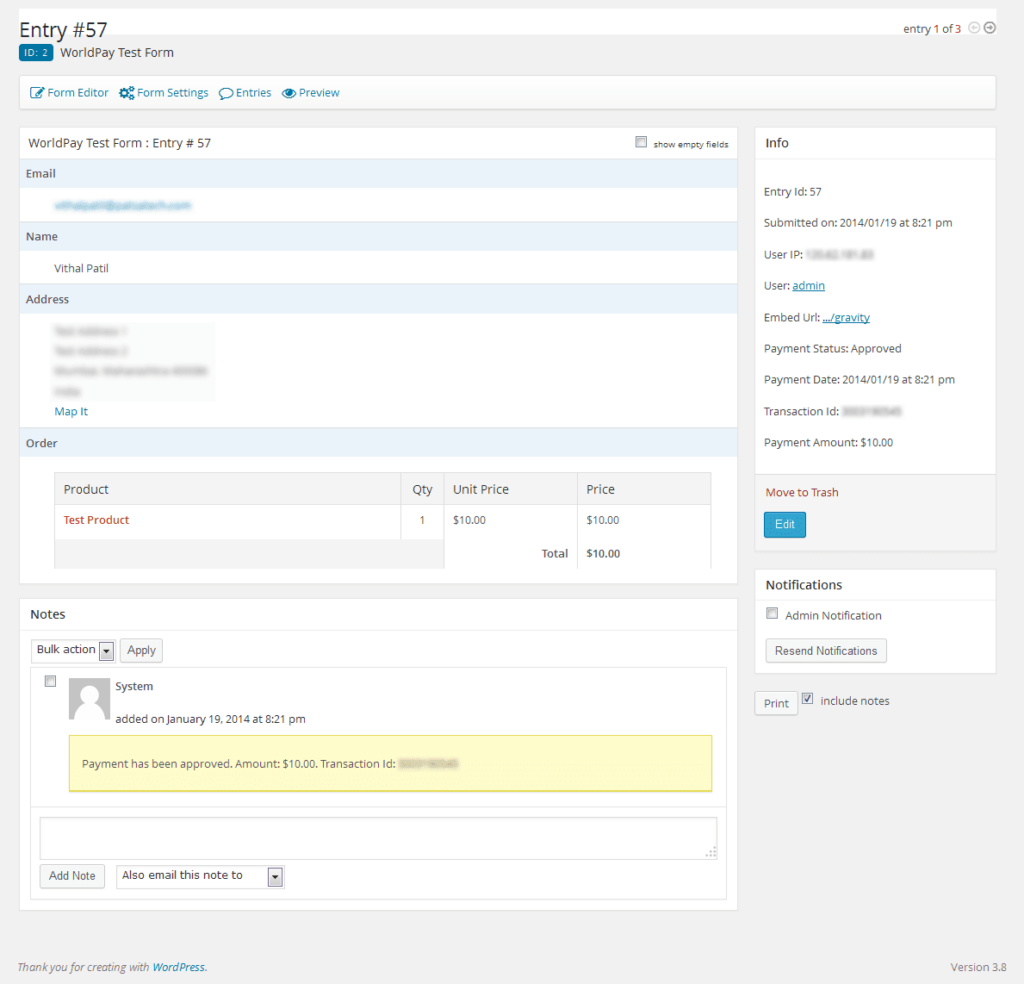The height and width of the screenshot is (984, 1024).
Task: Check the Admin Notification checkbox
Action: [770, 613]
